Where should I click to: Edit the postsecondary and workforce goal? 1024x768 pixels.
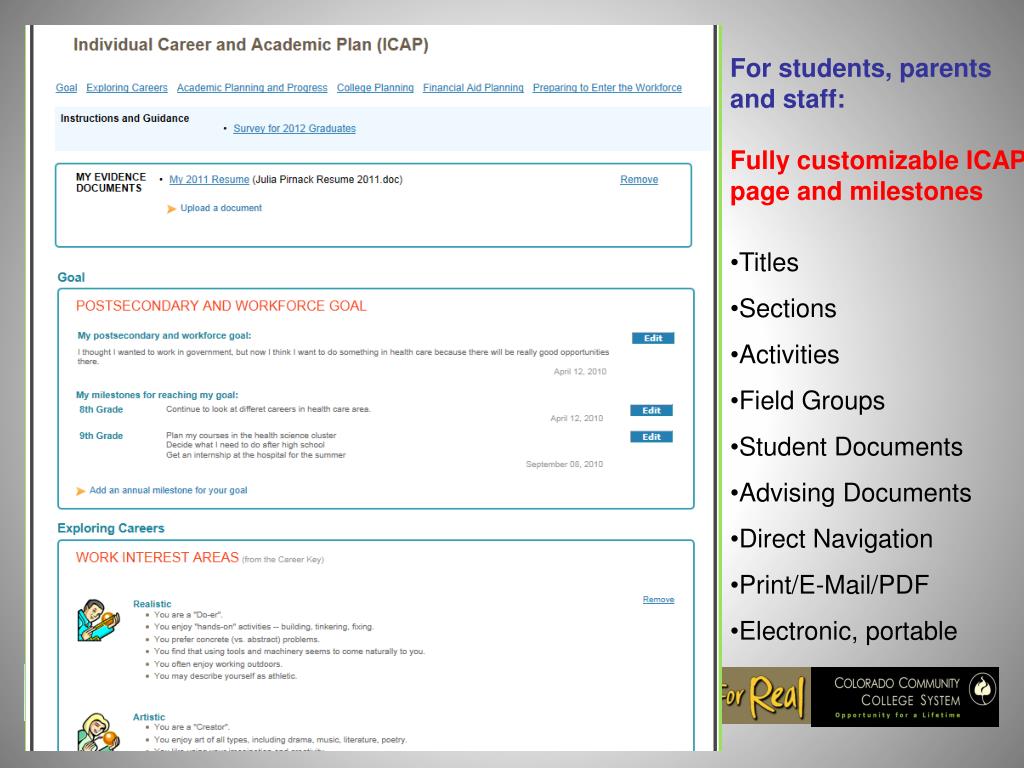click(x=652, y=338)
